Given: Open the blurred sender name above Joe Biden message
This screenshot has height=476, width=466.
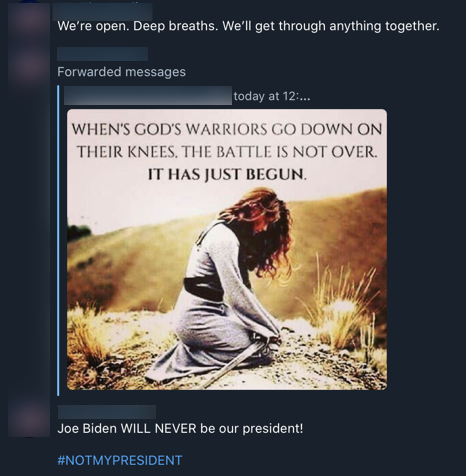Looking at the screenshot, I should pyautogui.click(x=107, y=412).
